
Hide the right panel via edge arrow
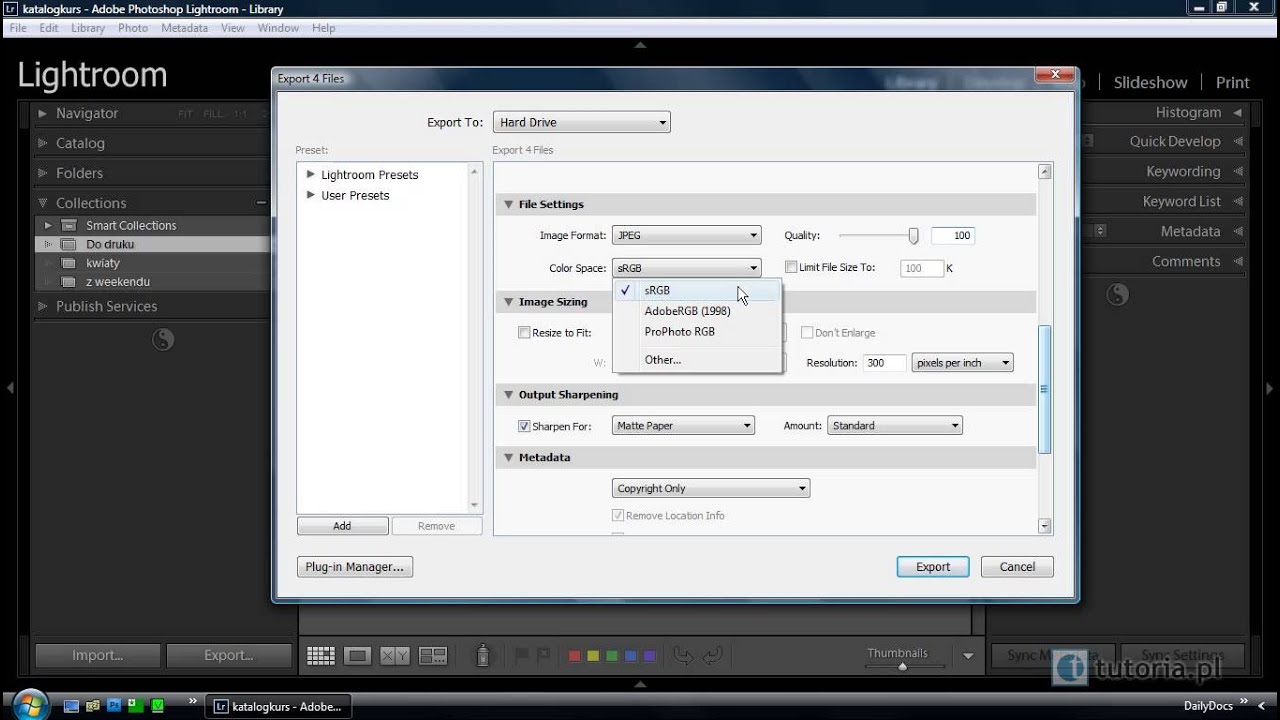click(1270, 388)
